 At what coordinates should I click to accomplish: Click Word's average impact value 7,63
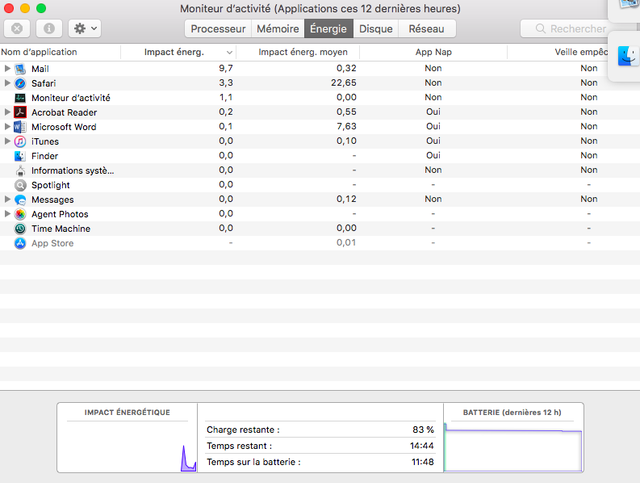click(x=346, y=127)
